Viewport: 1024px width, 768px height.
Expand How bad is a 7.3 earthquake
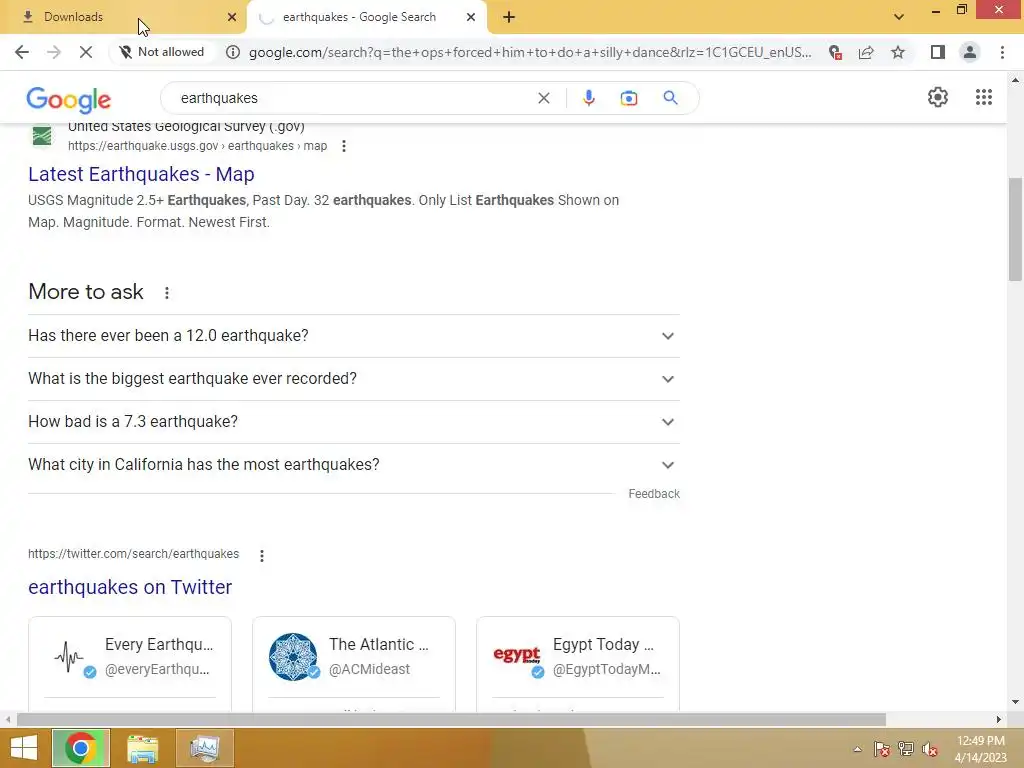pos(353,422)
